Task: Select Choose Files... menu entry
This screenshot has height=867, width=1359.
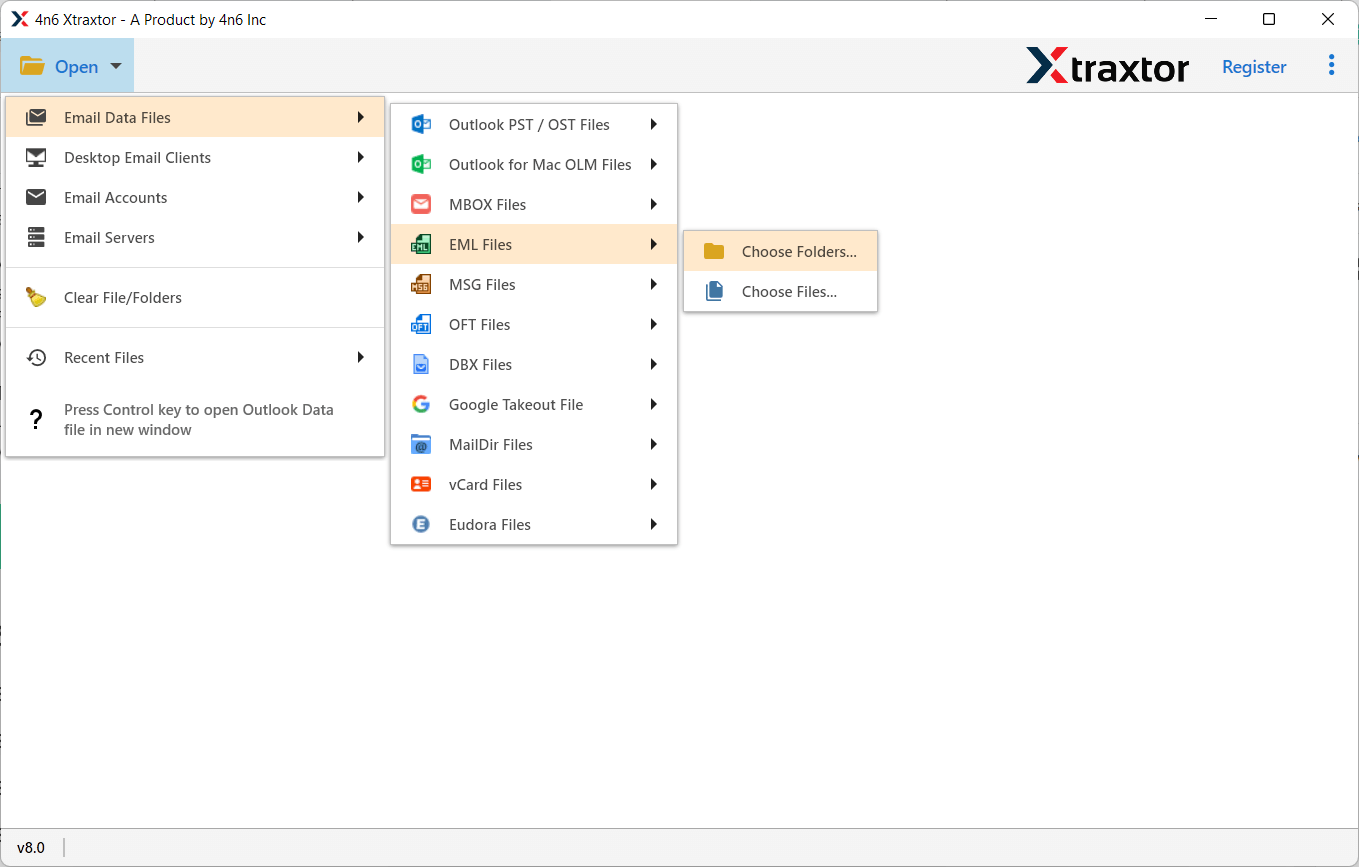Action: point(780,291)
